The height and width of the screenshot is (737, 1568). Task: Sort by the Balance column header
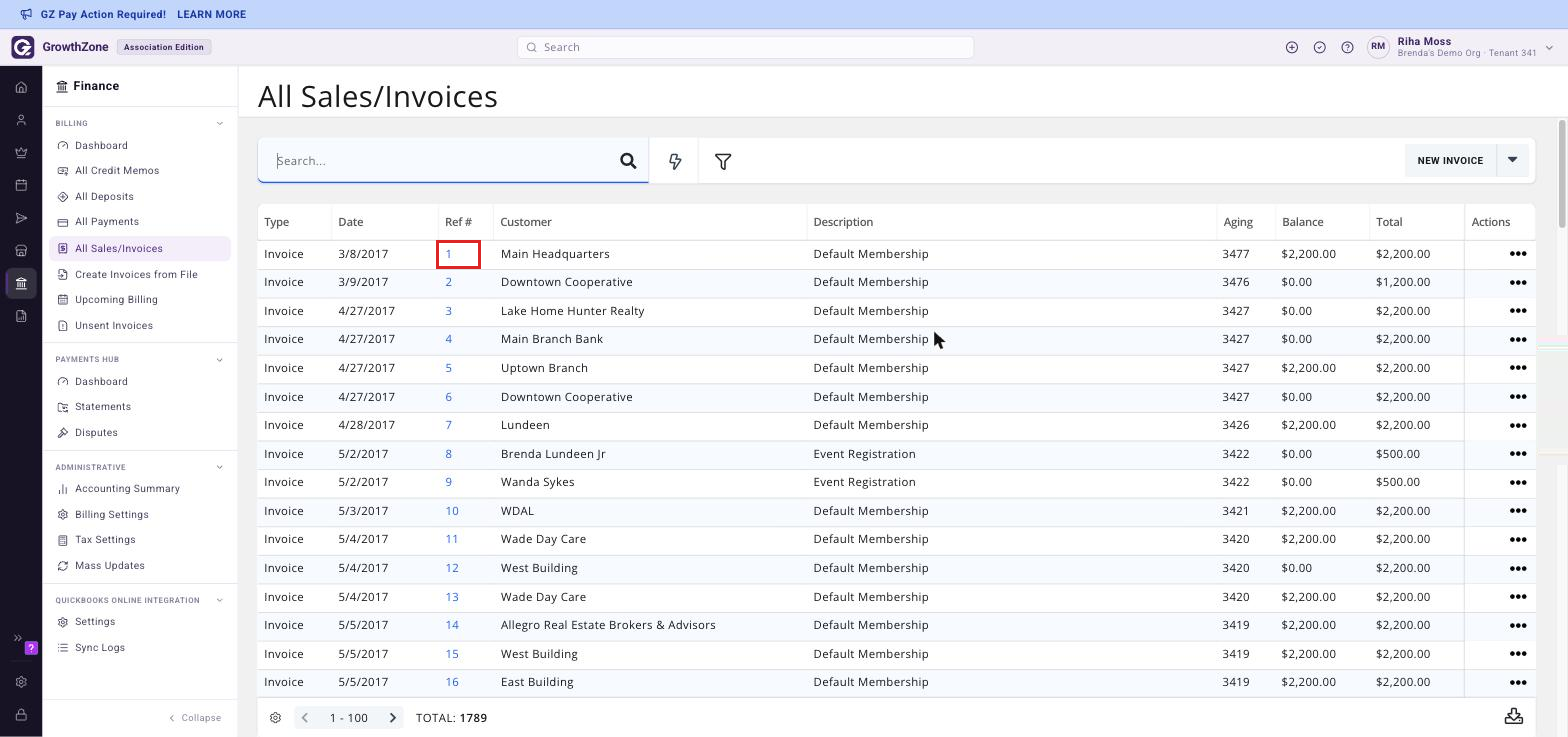click(1302, 222)
